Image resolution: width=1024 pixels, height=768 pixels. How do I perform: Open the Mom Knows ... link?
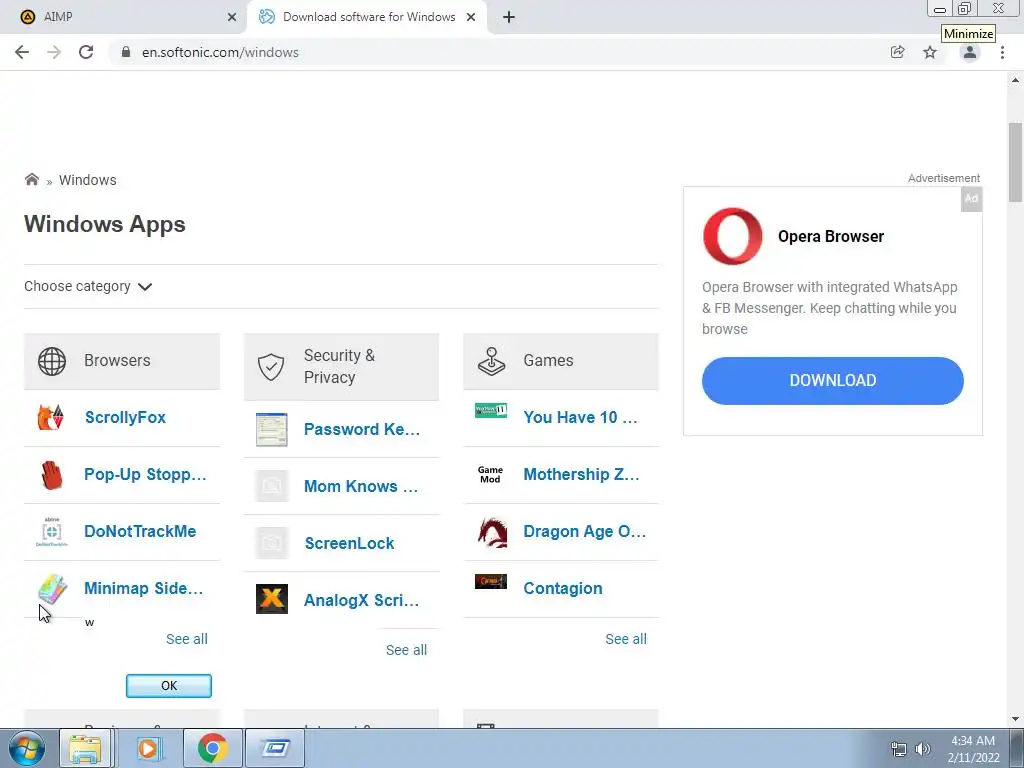[361, 487]
